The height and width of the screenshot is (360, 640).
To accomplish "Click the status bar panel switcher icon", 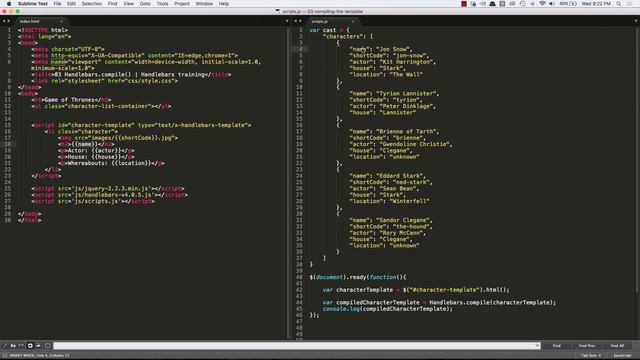I will tap(4, 356).
